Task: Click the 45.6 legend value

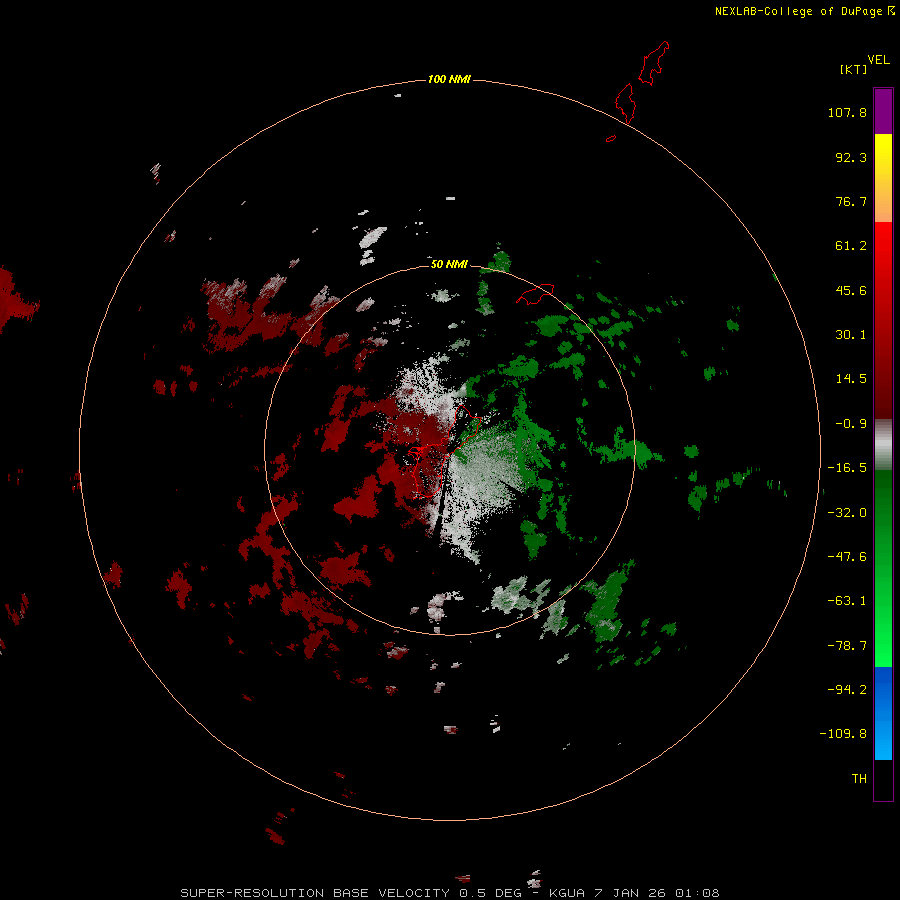Action: (x=851, y=290)
